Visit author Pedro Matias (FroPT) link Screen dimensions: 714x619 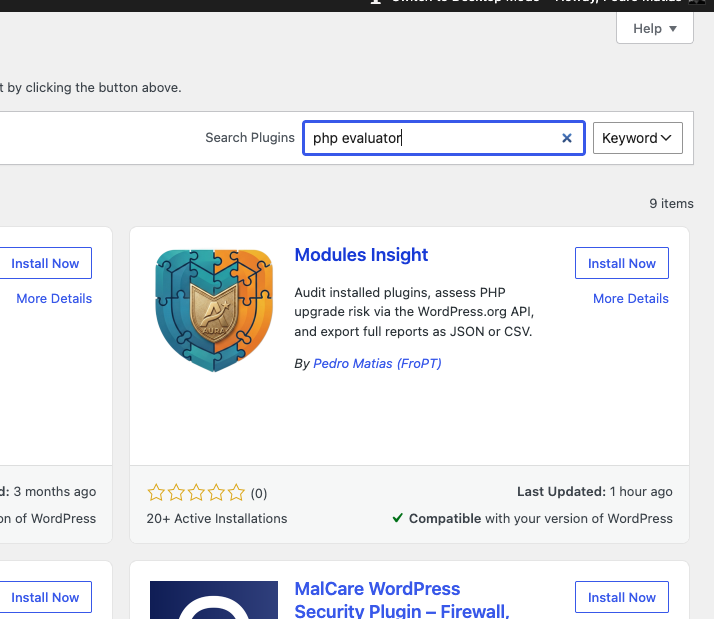[377, 363]
